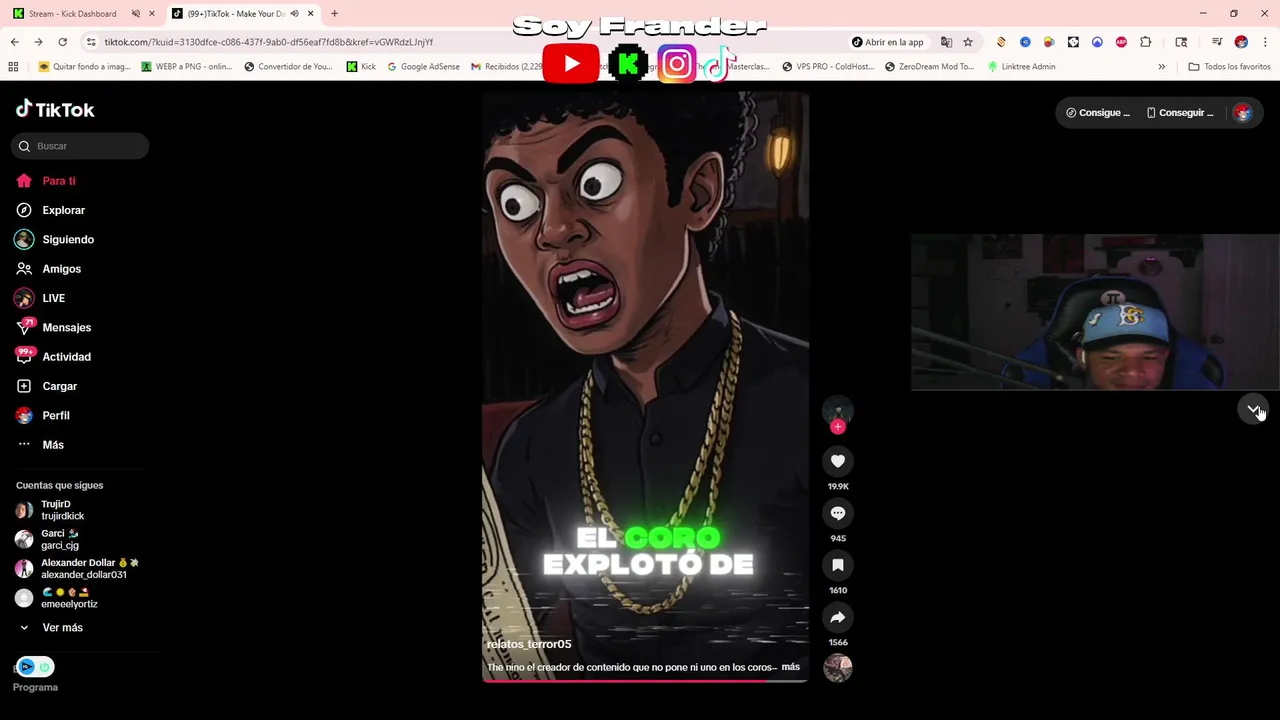Reload the current page
The width and height of the screenshot is (1280, 720).
(x=62, y=42)
